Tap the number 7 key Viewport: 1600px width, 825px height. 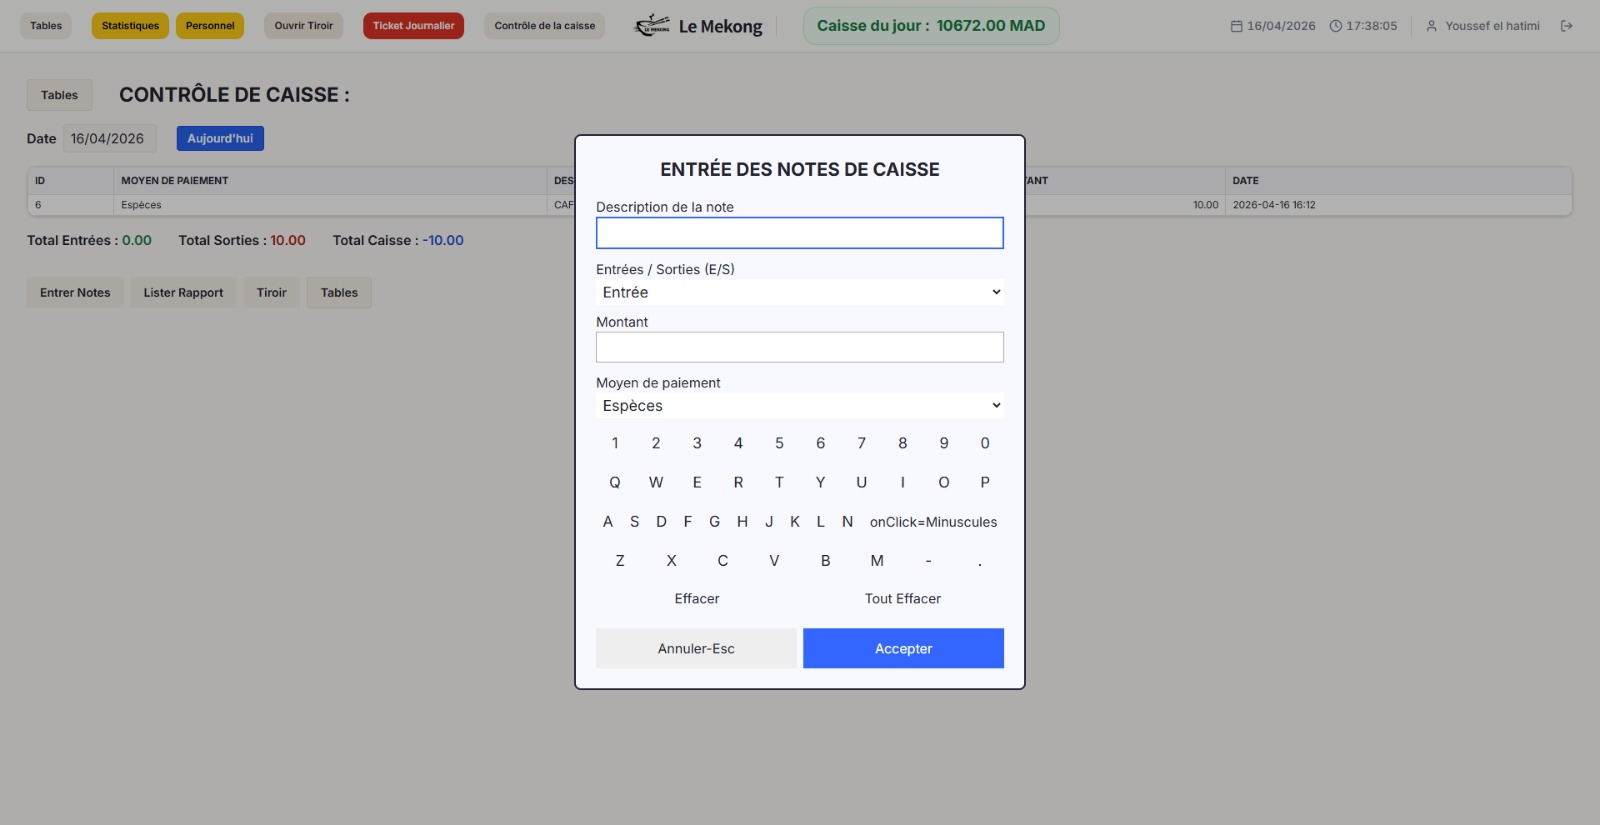[x=861, y=443]
